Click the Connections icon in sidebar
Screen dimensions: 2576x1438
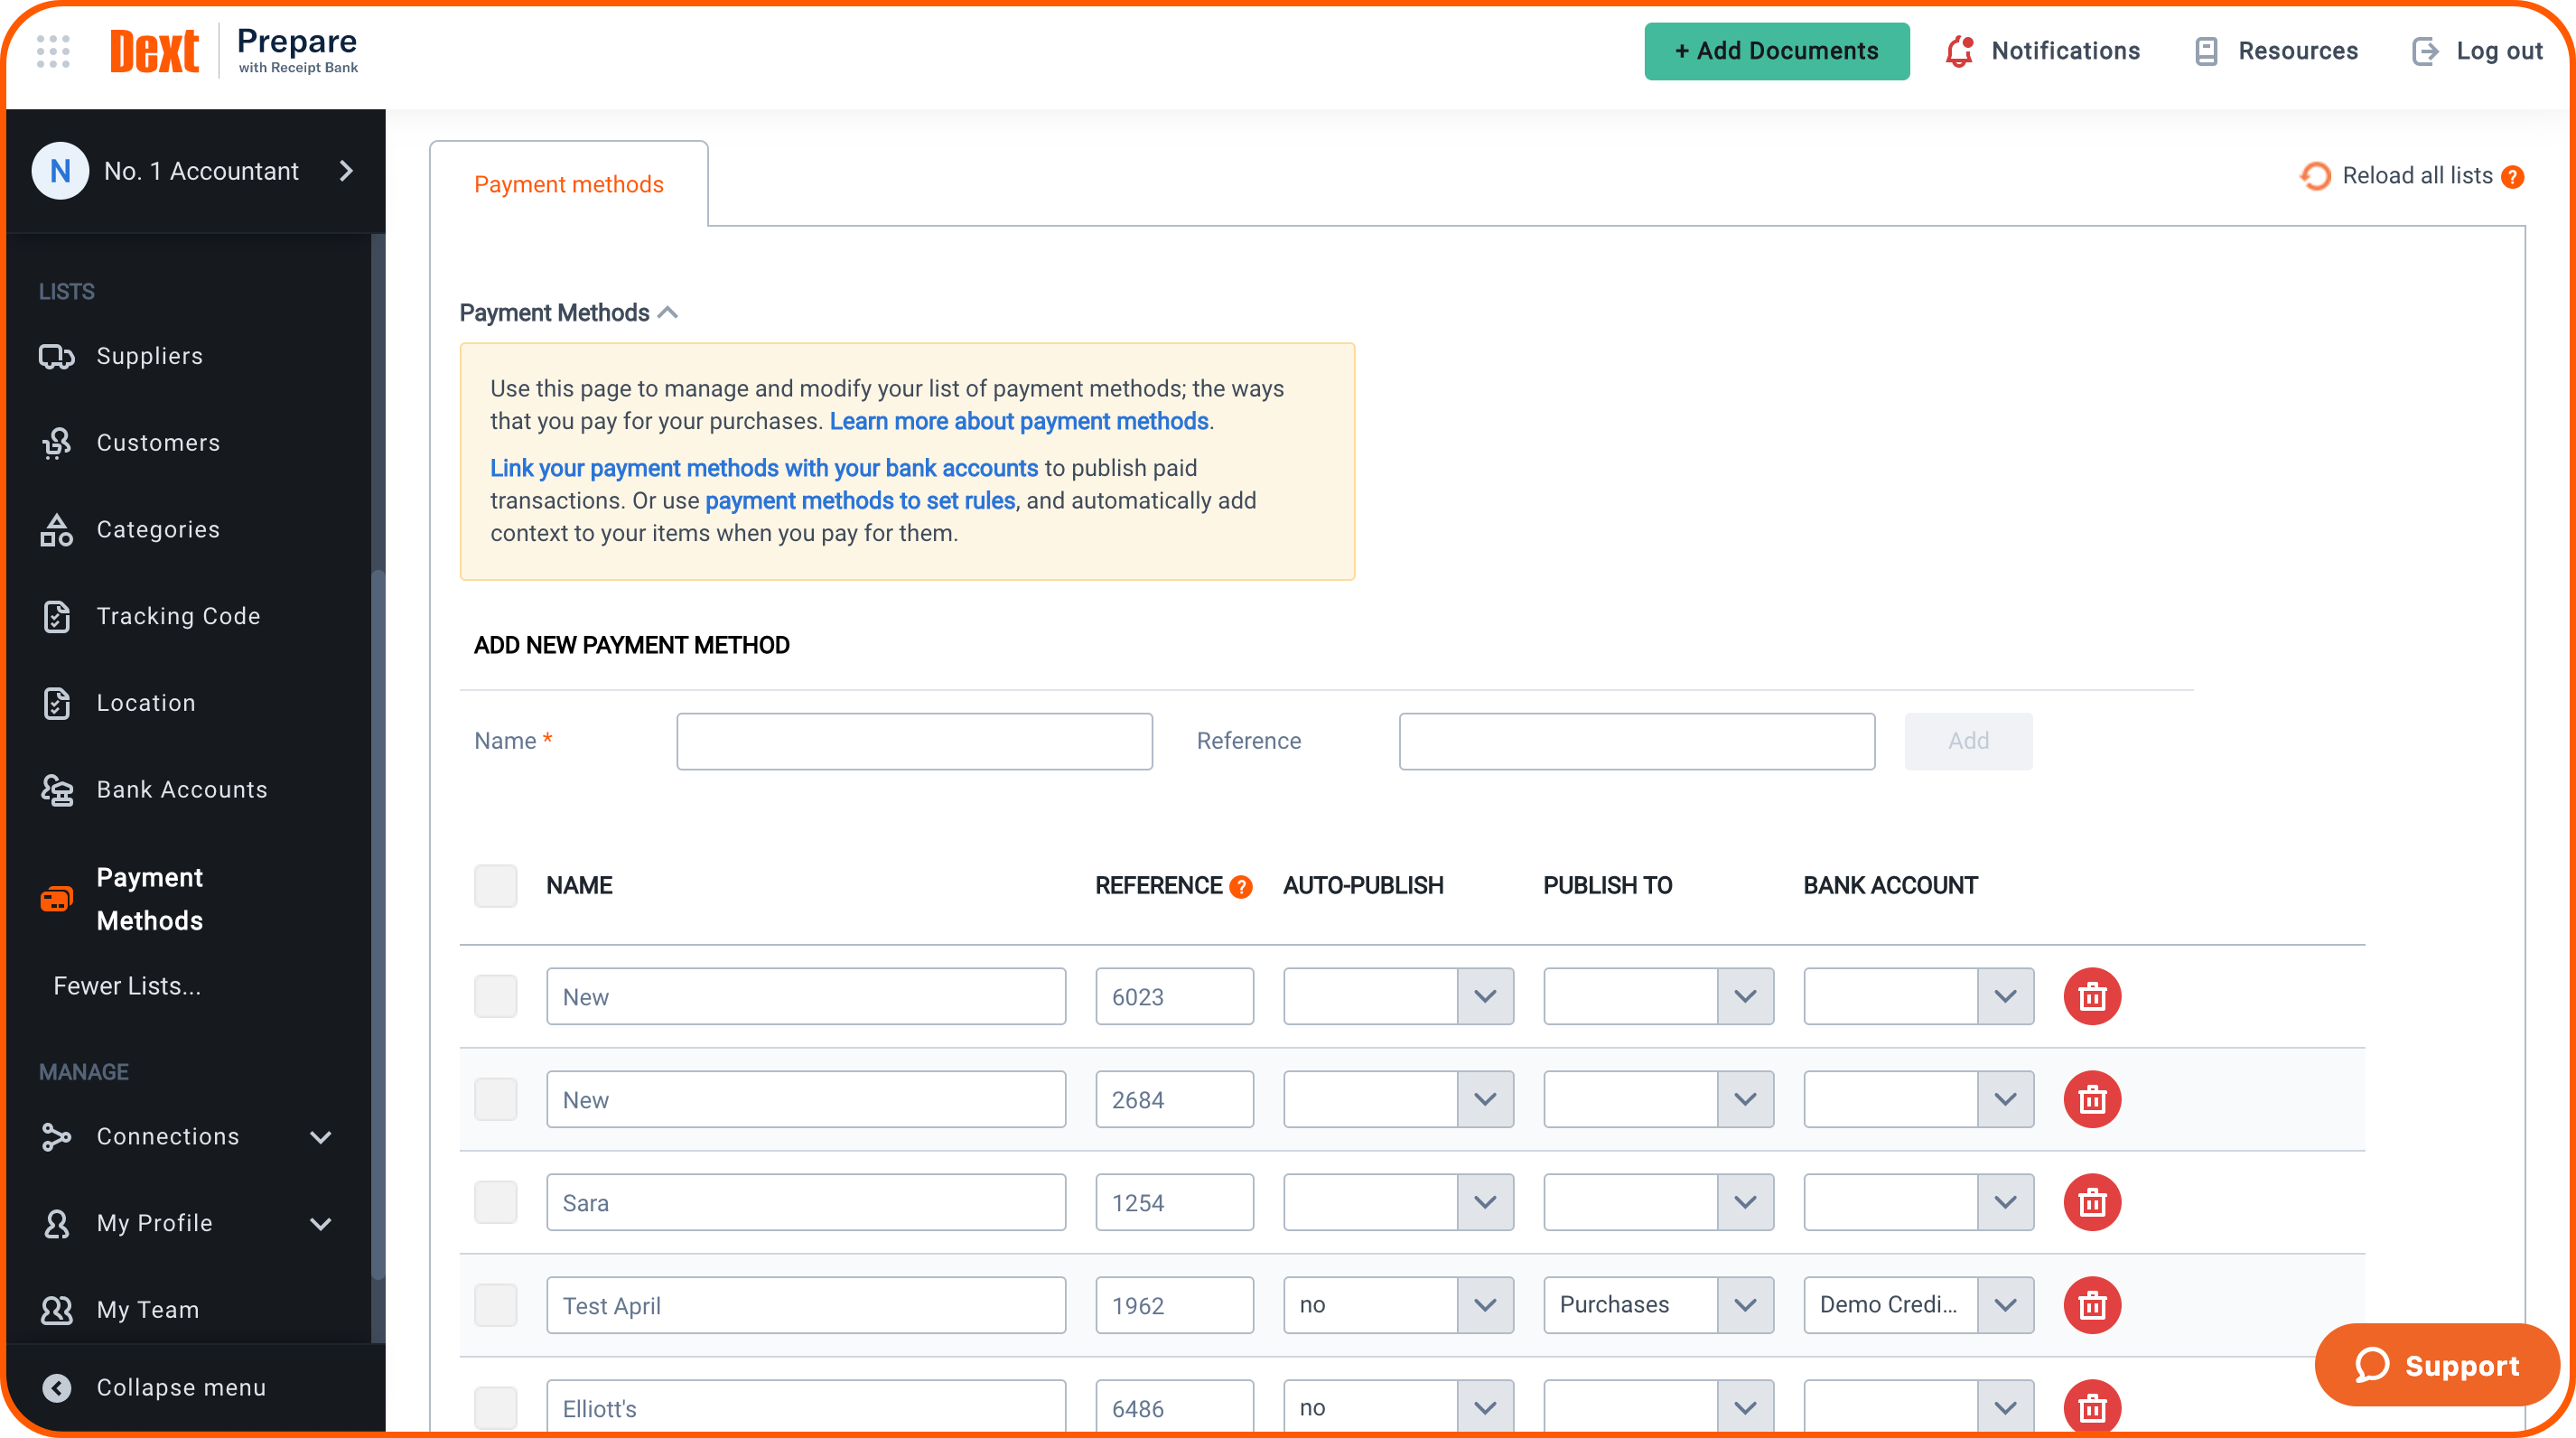click(56, 1137)
